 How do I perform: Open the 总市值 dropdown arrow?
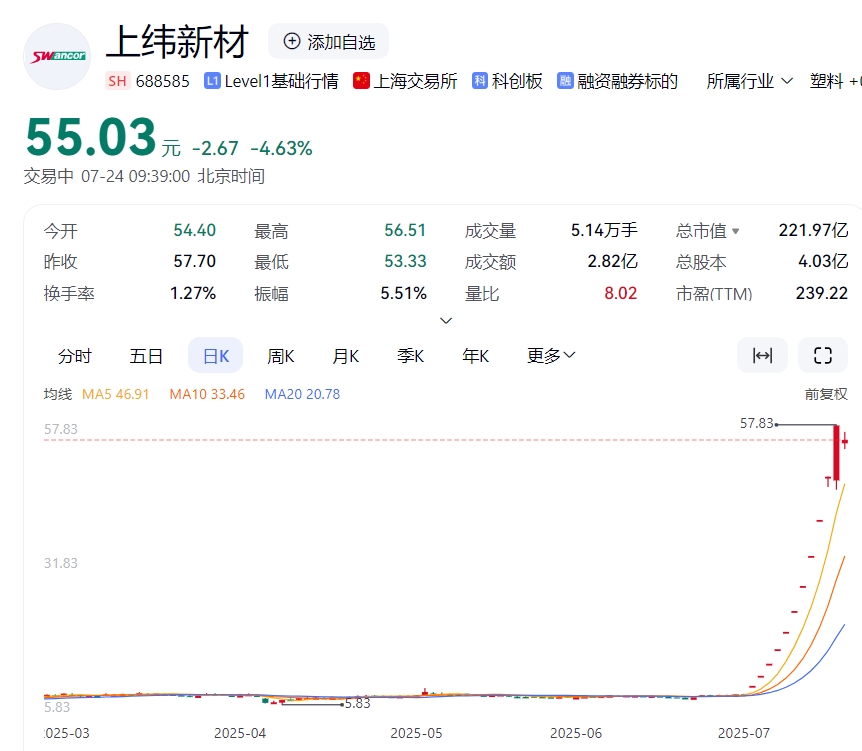click(x=736, y=231)
